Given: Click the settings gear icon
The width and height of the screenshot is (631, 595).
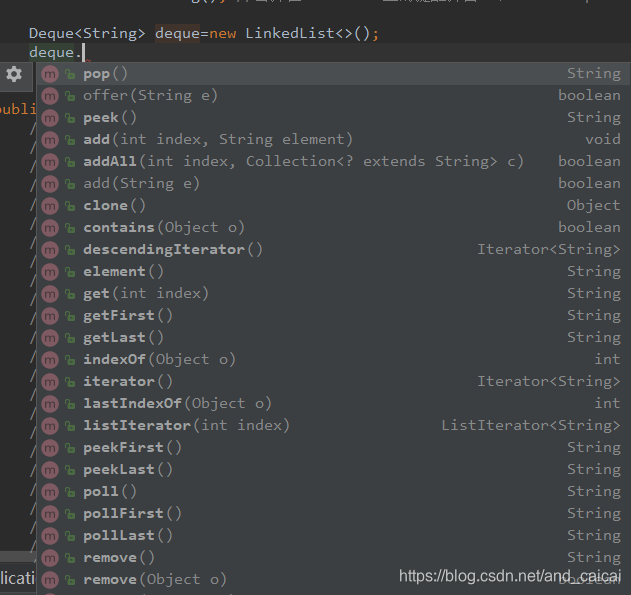Looking at the screenshot, I should [x=14, y=74].
